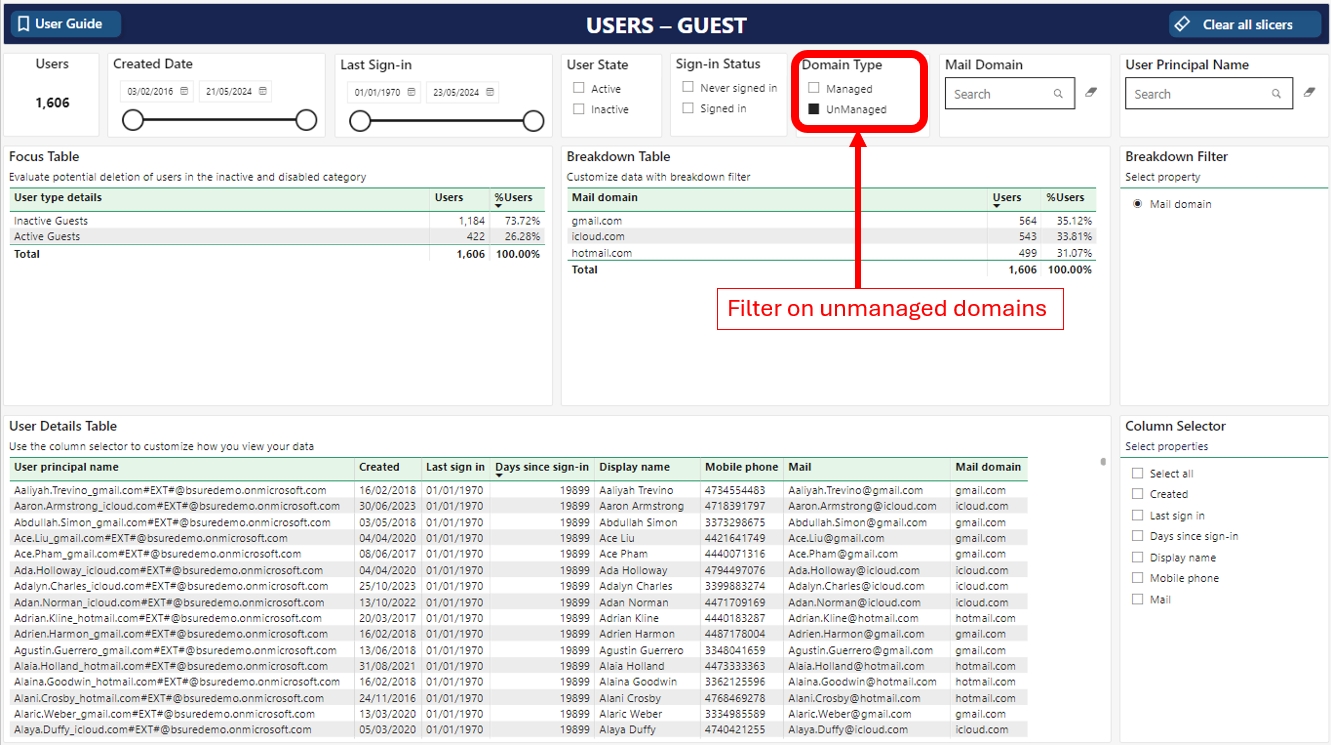This screenshot has width=1331, height=745.
Task: Click the Mail domain column header in details table
Action: (987, 467)
